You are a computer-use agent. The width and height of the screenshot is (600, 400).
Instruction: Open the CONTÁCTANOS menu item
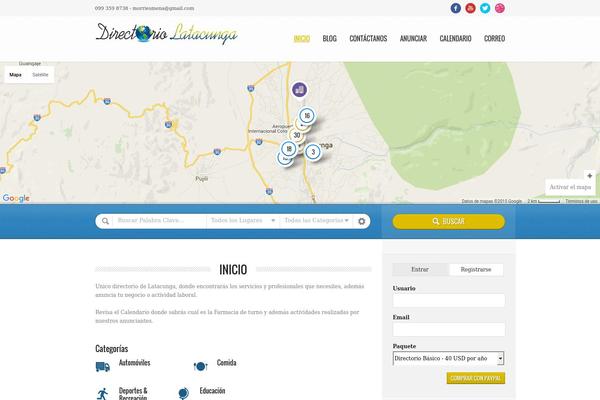point(368,39)
